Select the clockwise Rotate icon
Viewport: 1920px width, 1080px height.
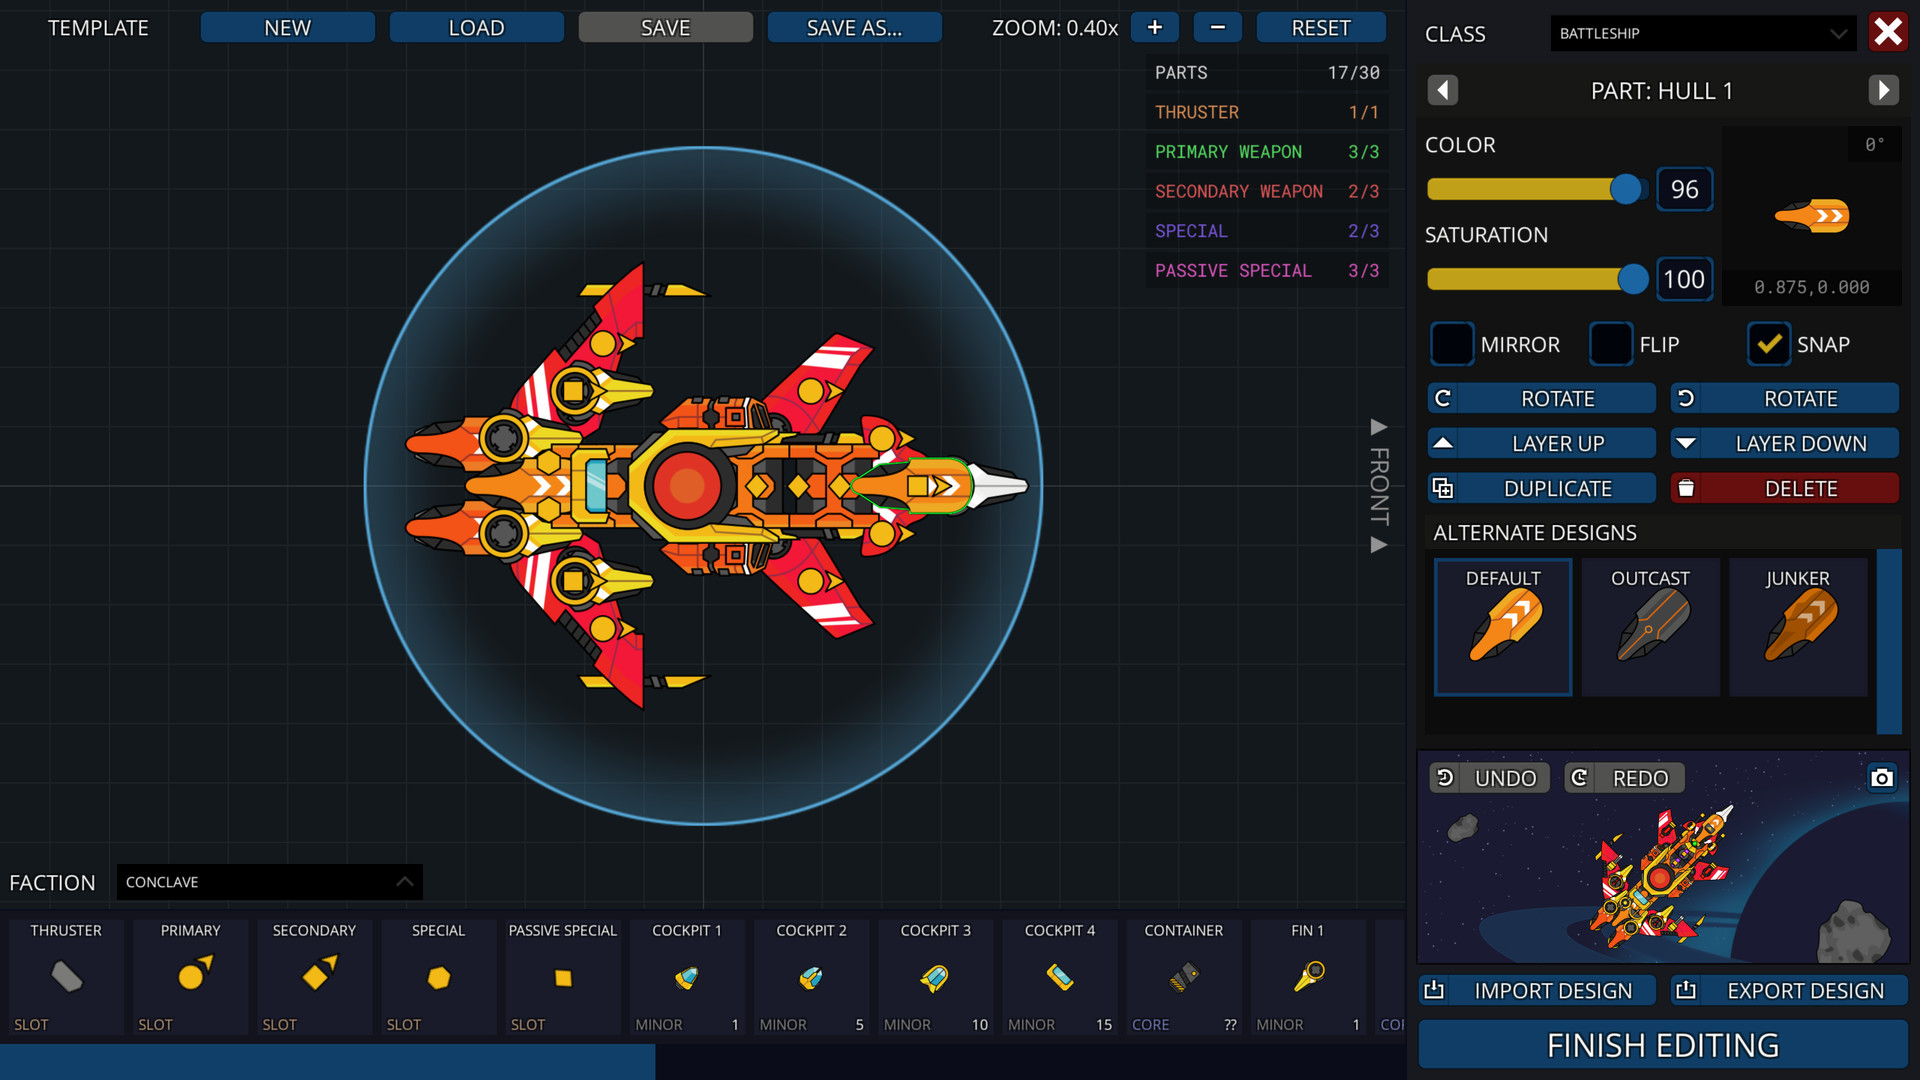[1443, 398]
